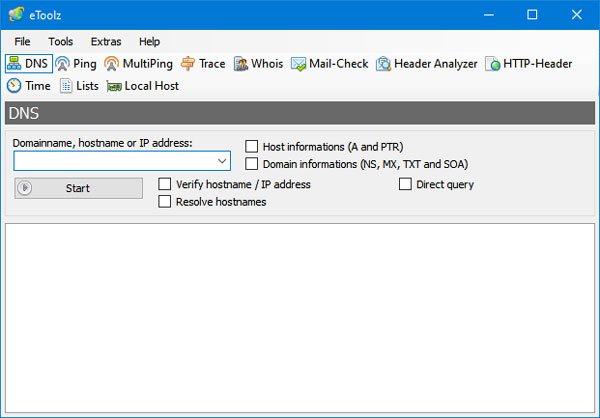Open the Extras menu
Viewport: 600px width, 418px height.
pyautogui.click(x=106, y=41)
